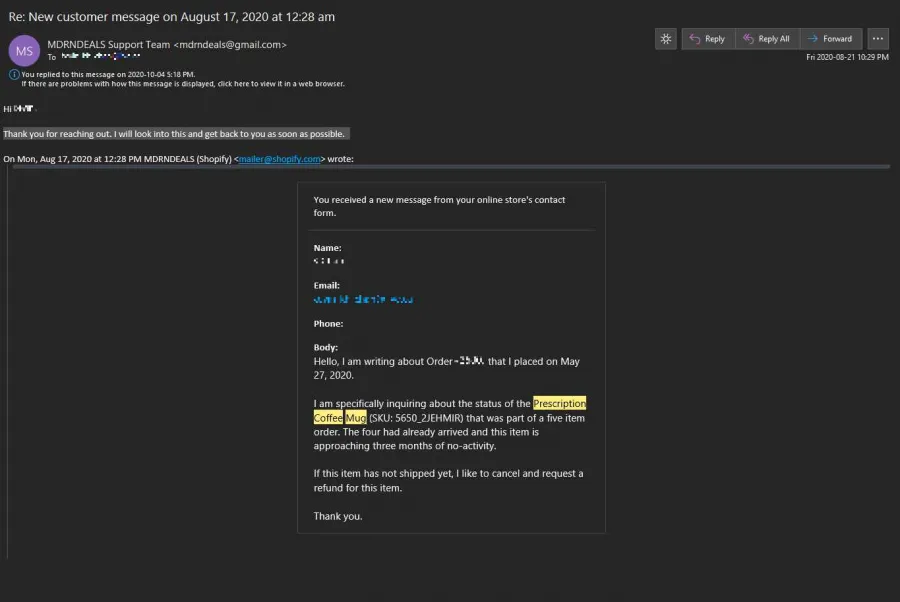Image resolution: width=900 pixels, height=602 pixels.
Task: Click the email subject line title
Action: (171, 17)
